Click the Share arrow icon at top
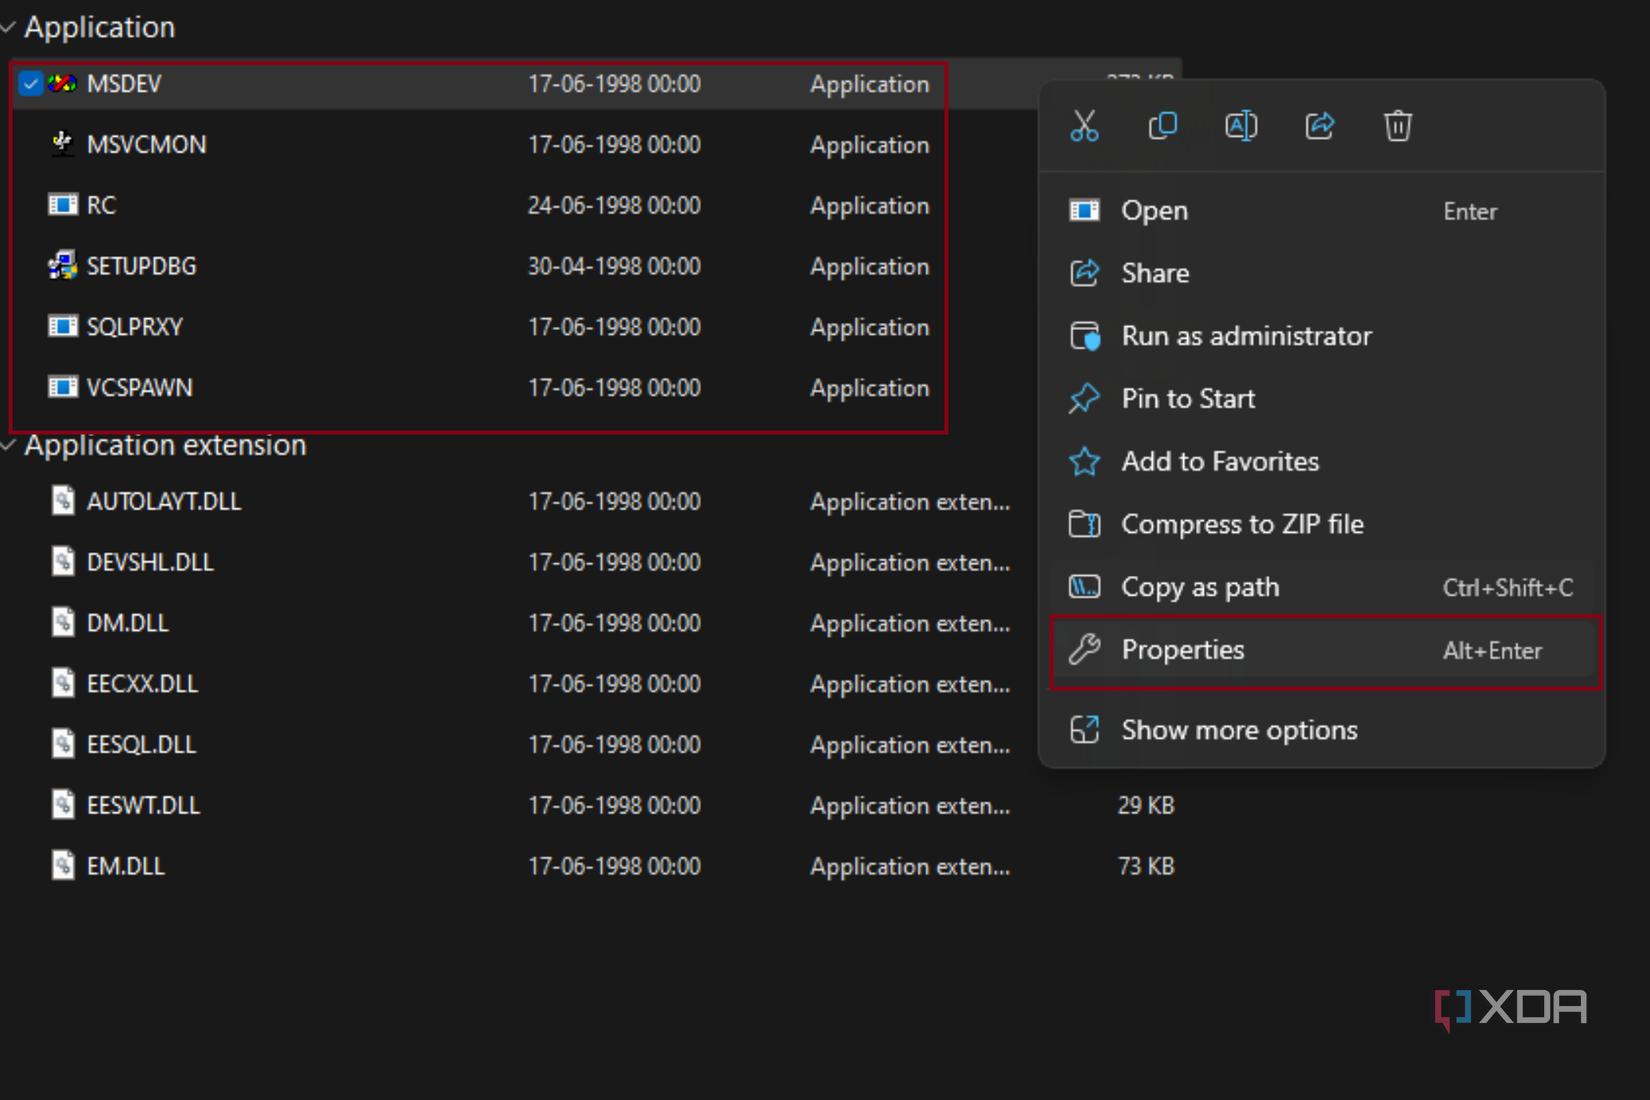 coord(1319,126)
